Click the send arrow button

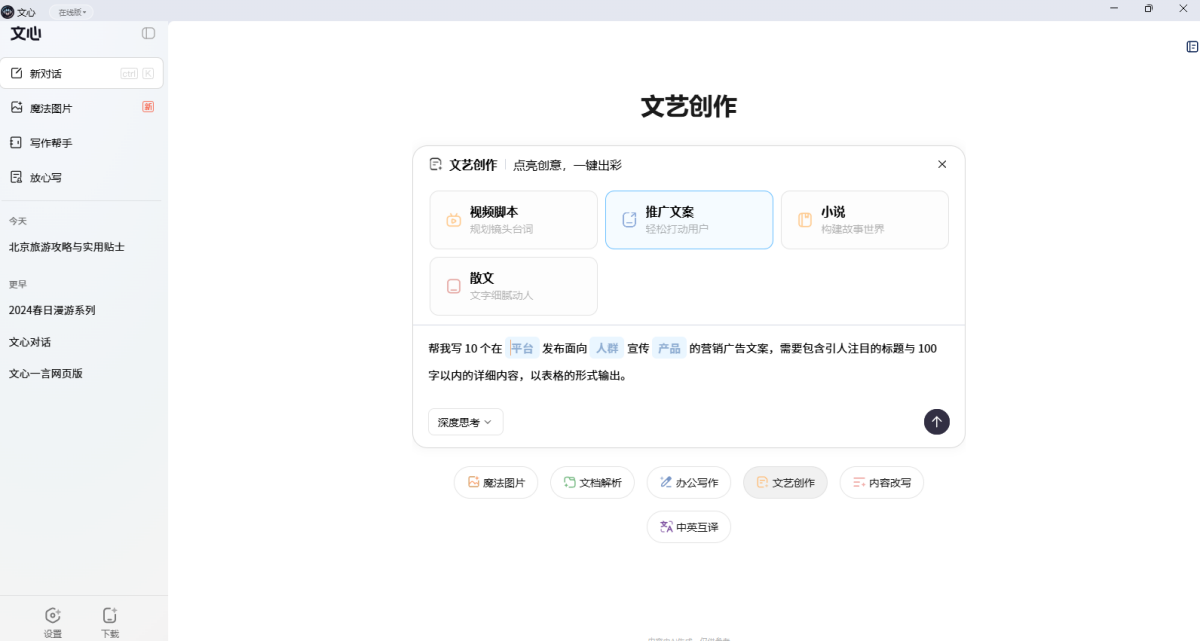(936, 422)
